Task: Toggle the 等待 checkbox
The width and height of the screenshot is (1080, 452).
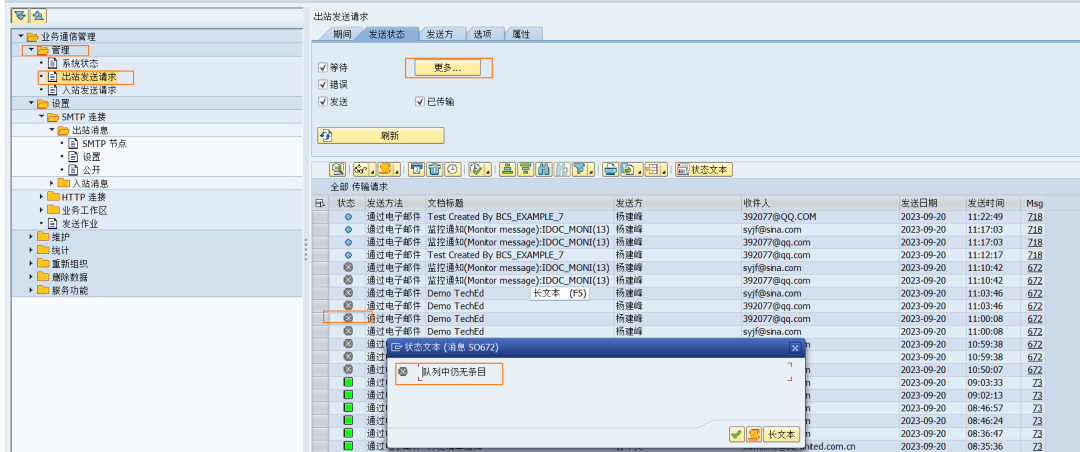Action: click(322, 68)
